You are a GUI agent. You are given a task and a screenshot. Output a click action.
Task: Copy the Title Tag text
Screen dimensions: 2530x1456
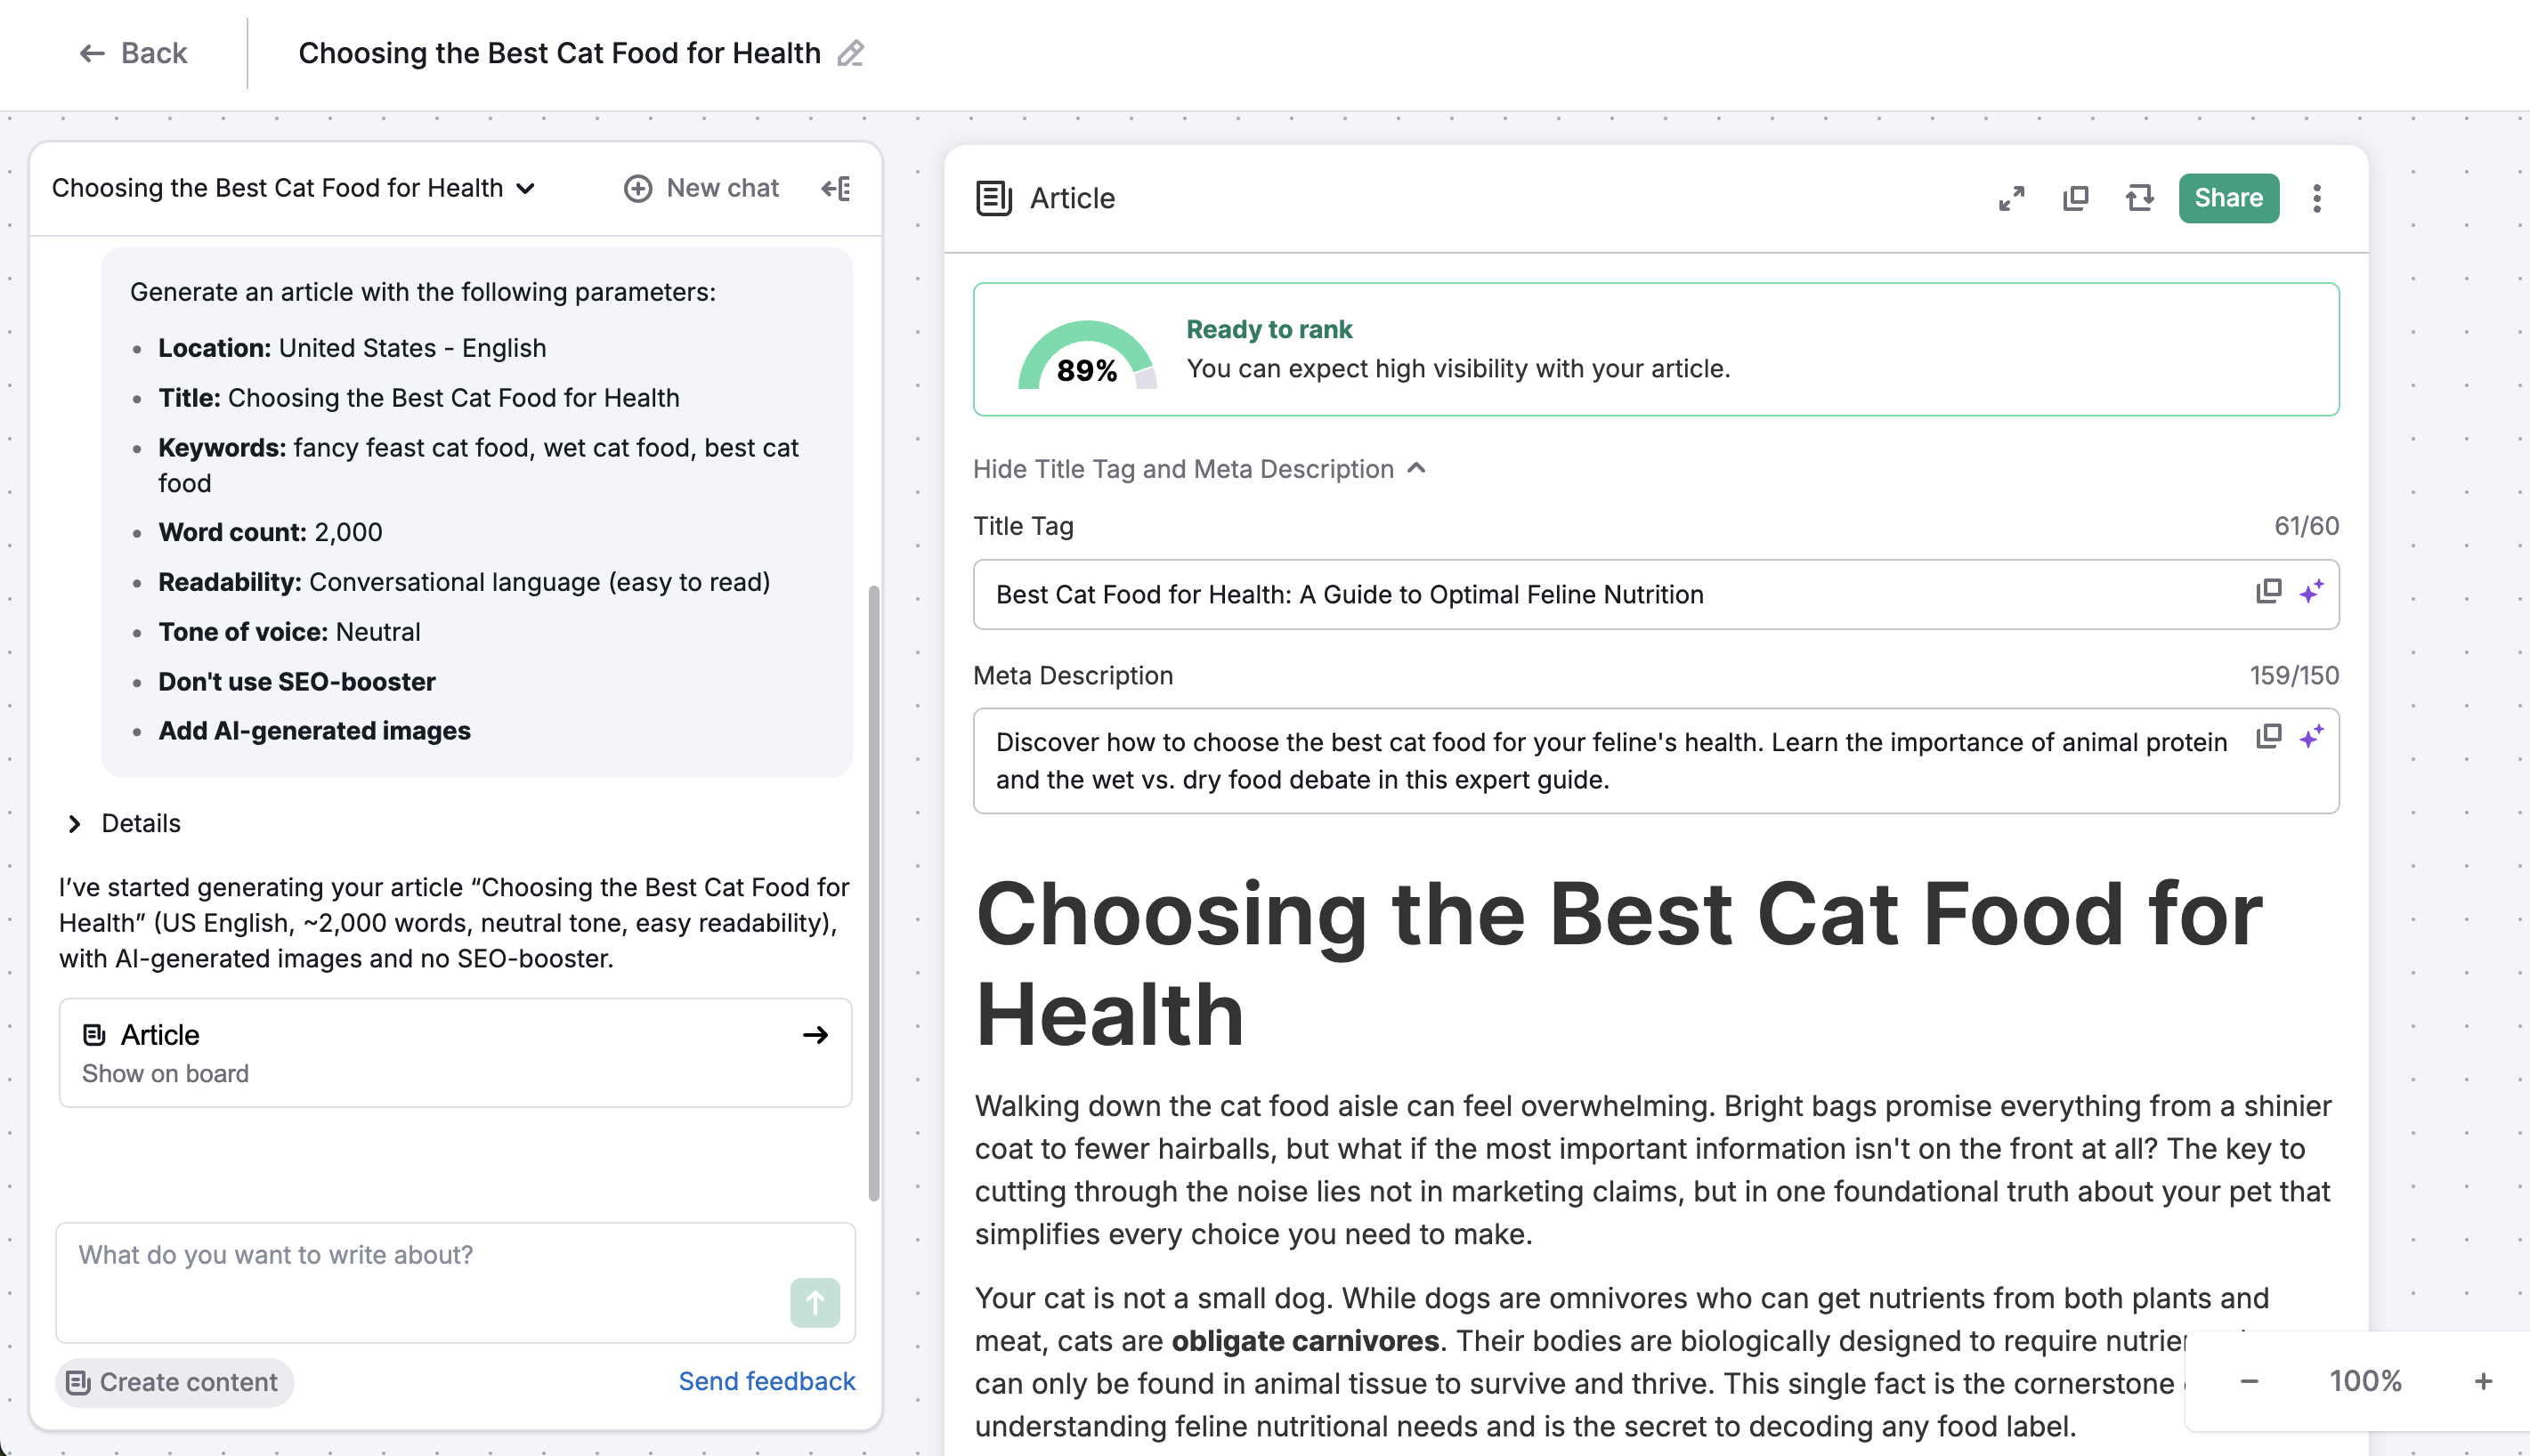[2268, 592]
